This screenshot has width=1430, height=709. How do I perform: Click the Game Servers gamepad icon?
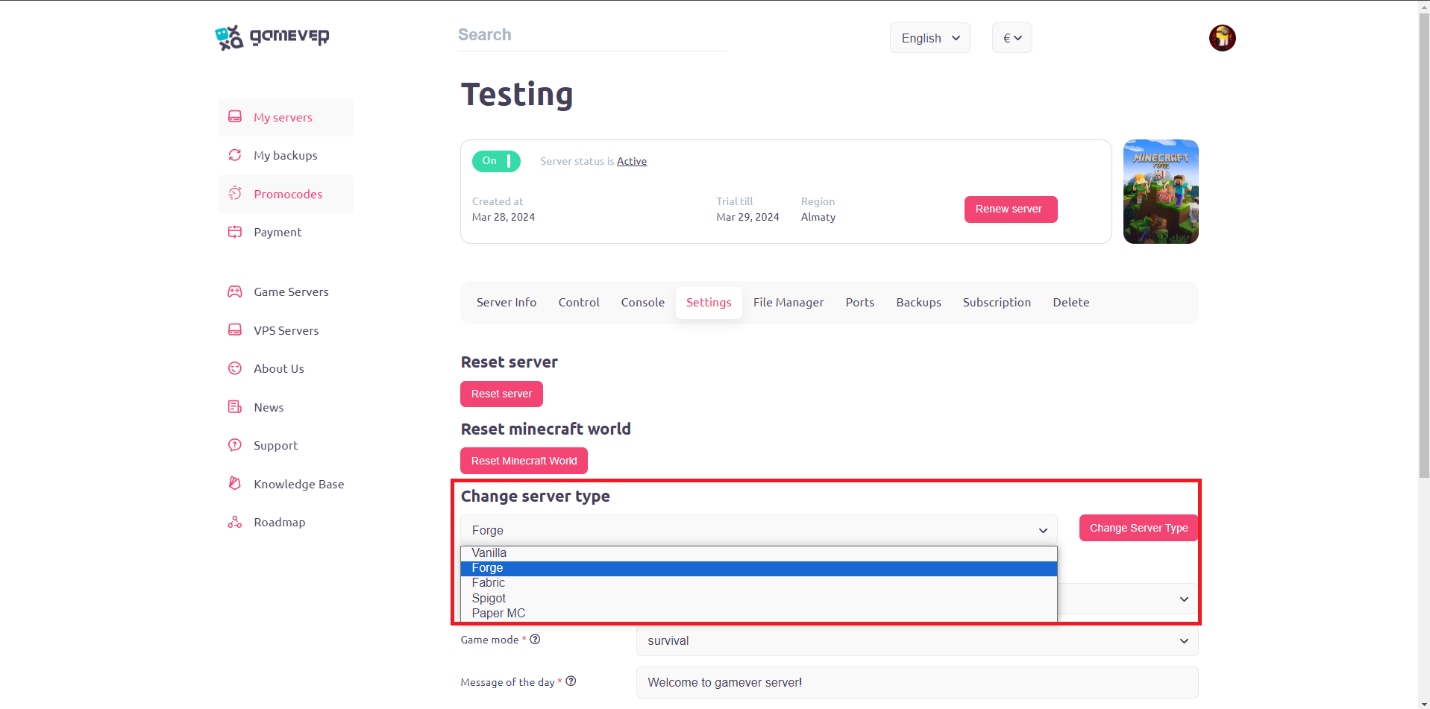[235, 292]
